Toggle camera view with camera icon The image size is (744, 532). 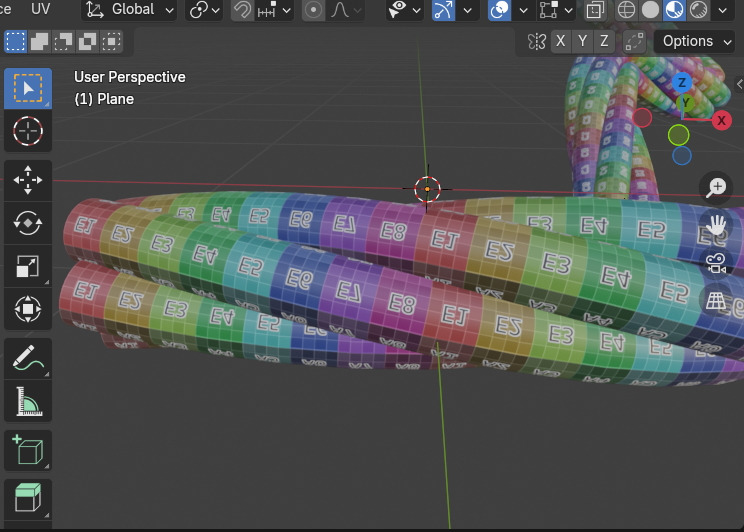(716, 262)
